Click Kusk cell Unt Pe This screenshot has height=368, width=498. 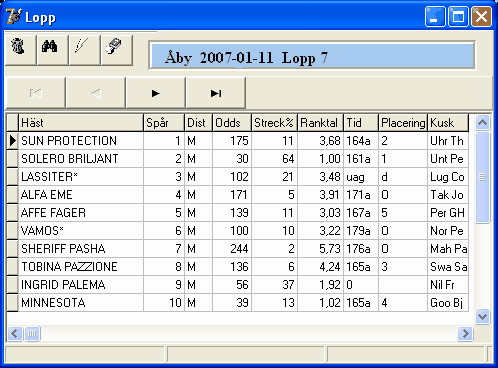[448, 159]
